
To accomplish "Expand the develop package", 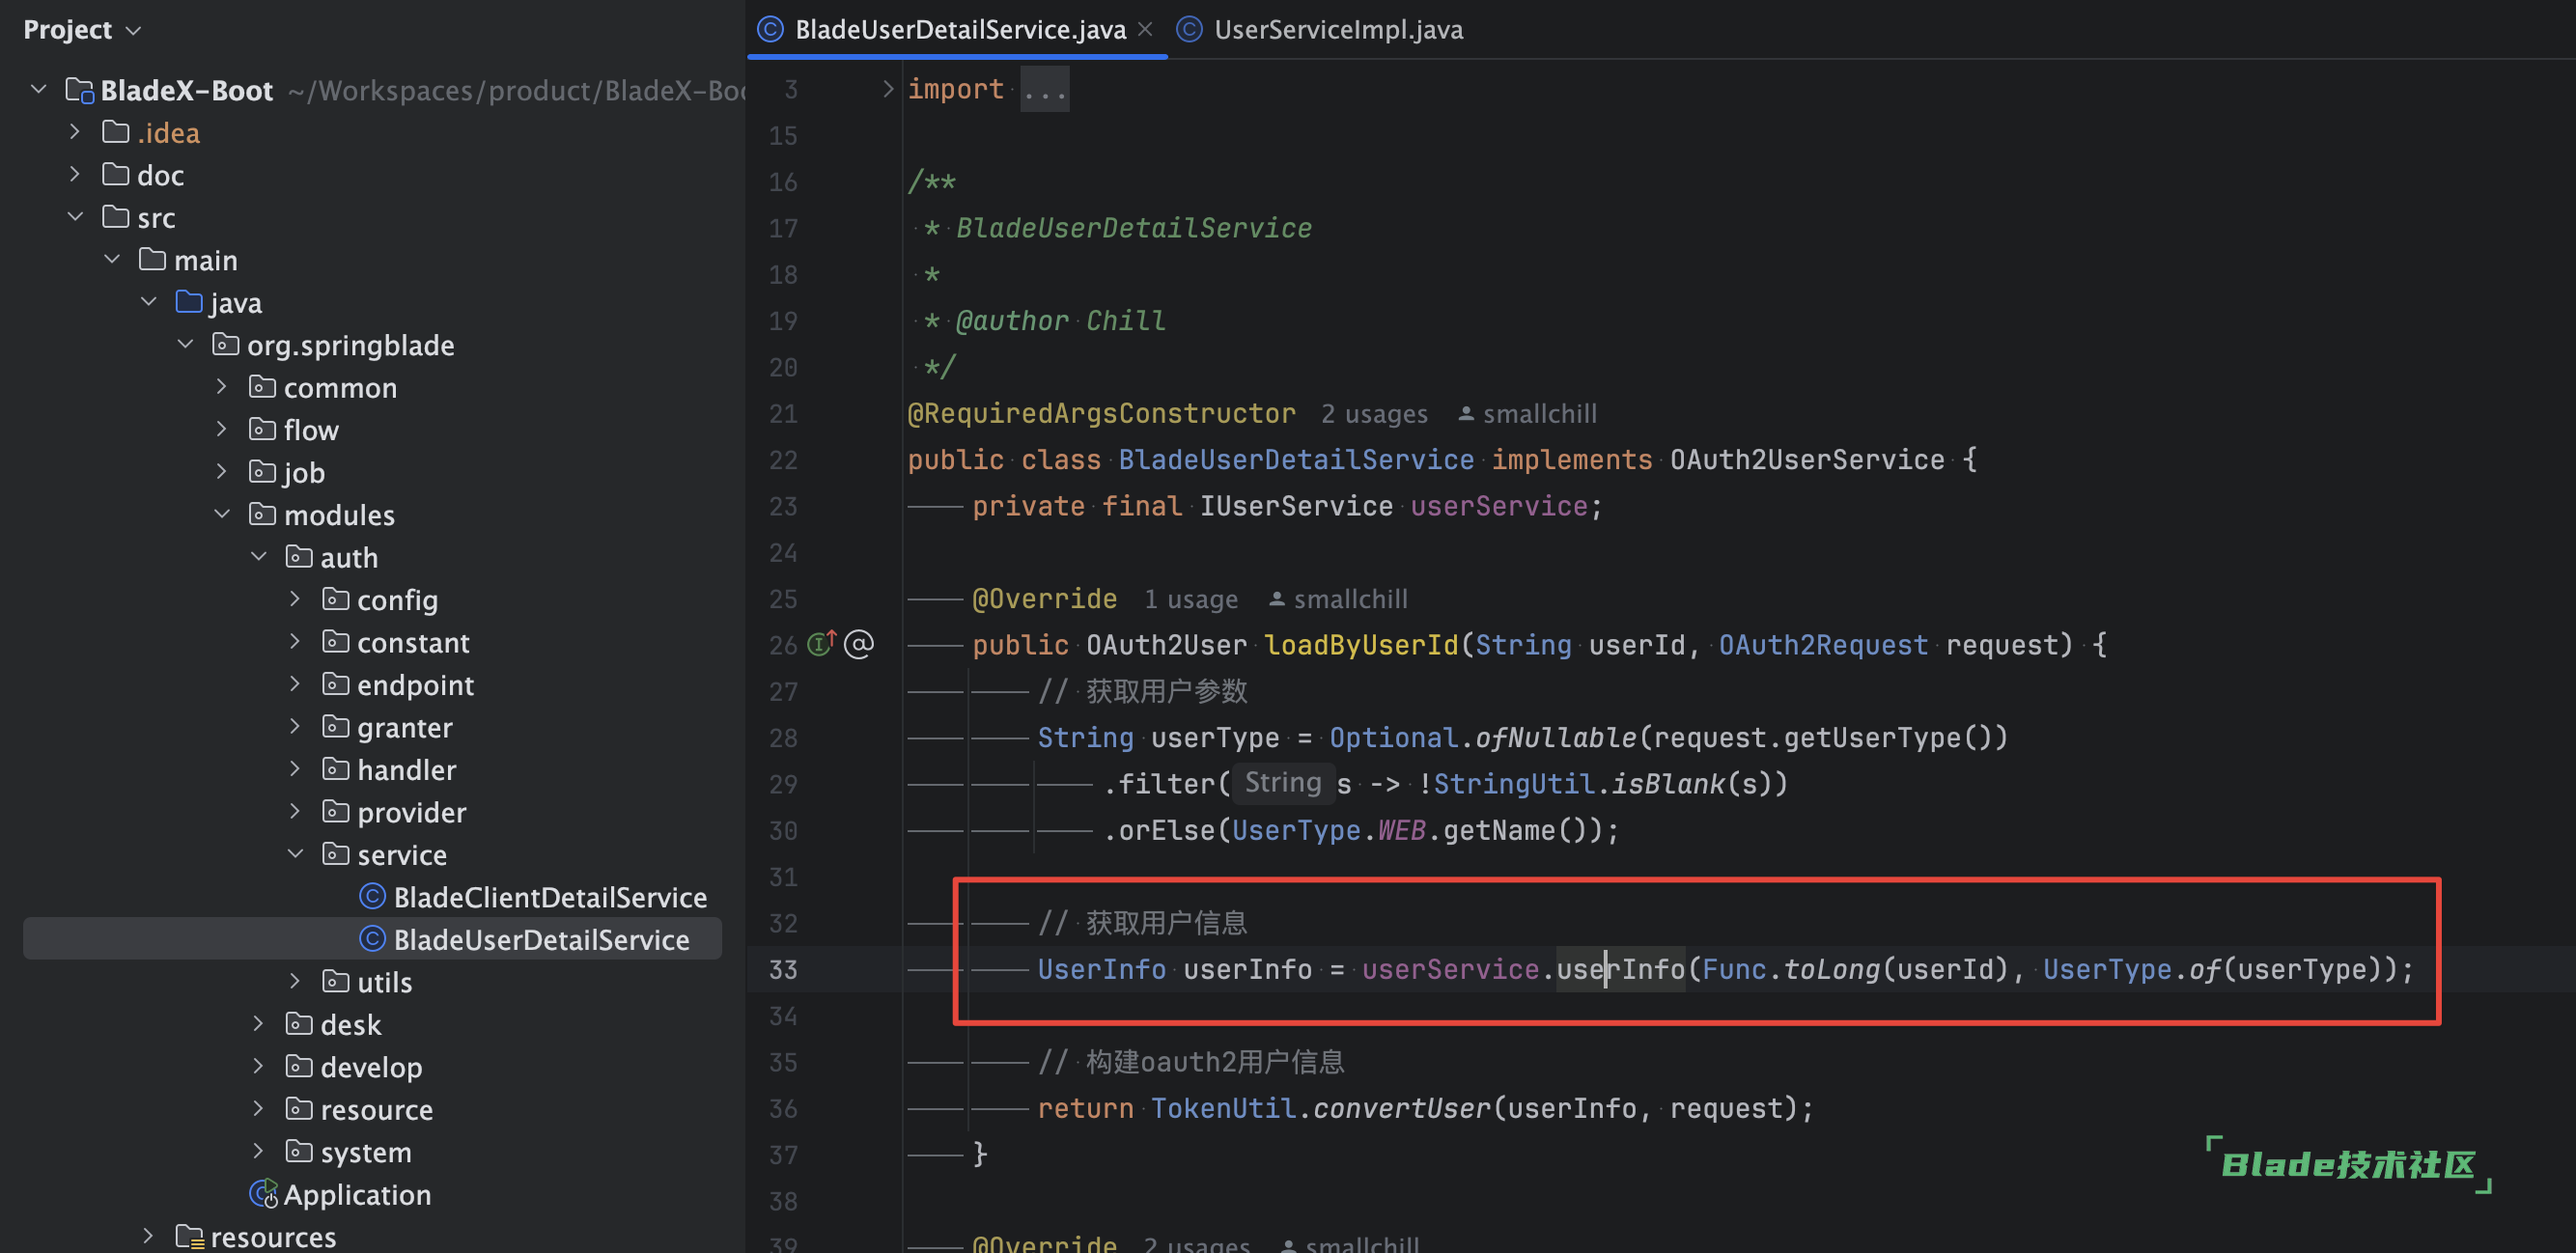I will click(259, 1067).
